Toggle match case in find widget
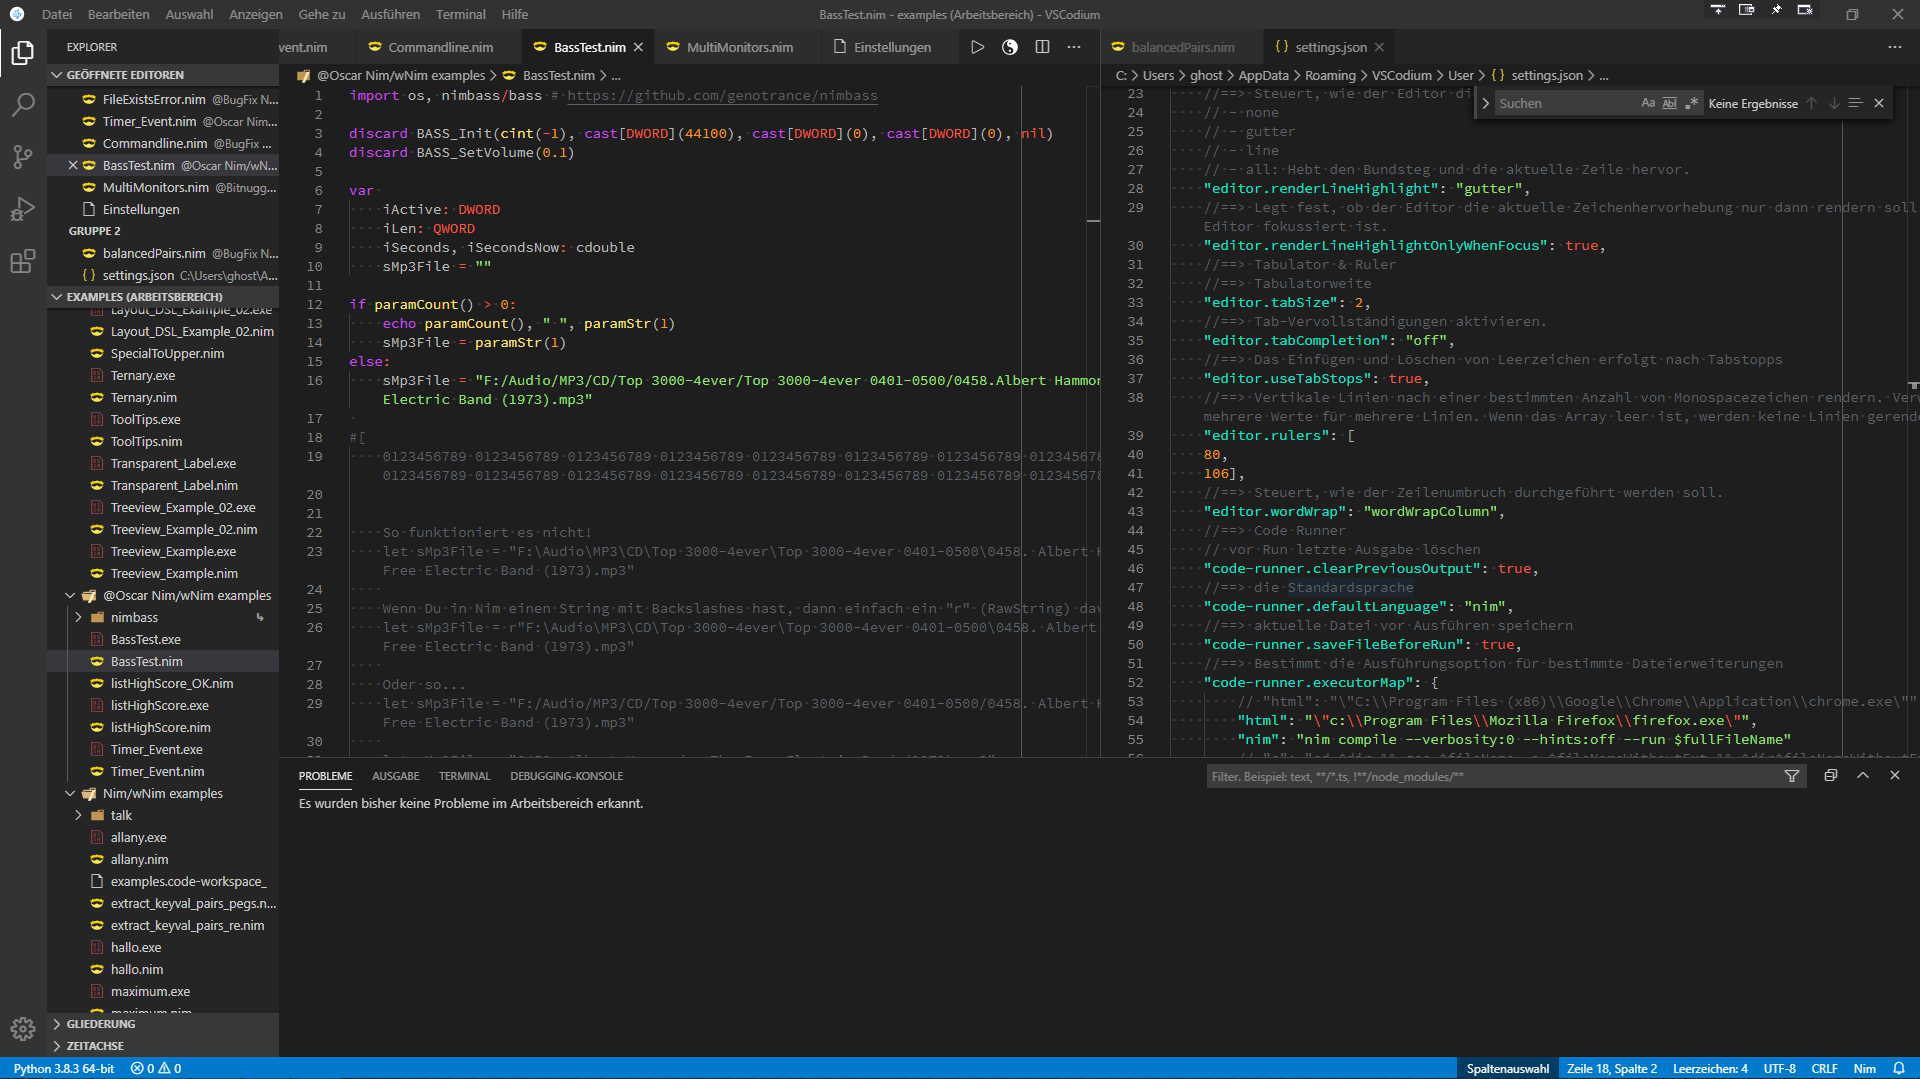1920x1079 pixels. point(1648,103)
